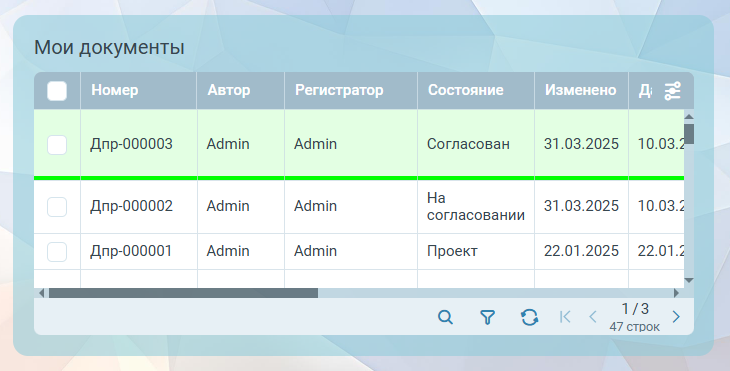730x371 pixels.
Task: Toggle the select-all checkbox in the header
Action: pos(57,91)
